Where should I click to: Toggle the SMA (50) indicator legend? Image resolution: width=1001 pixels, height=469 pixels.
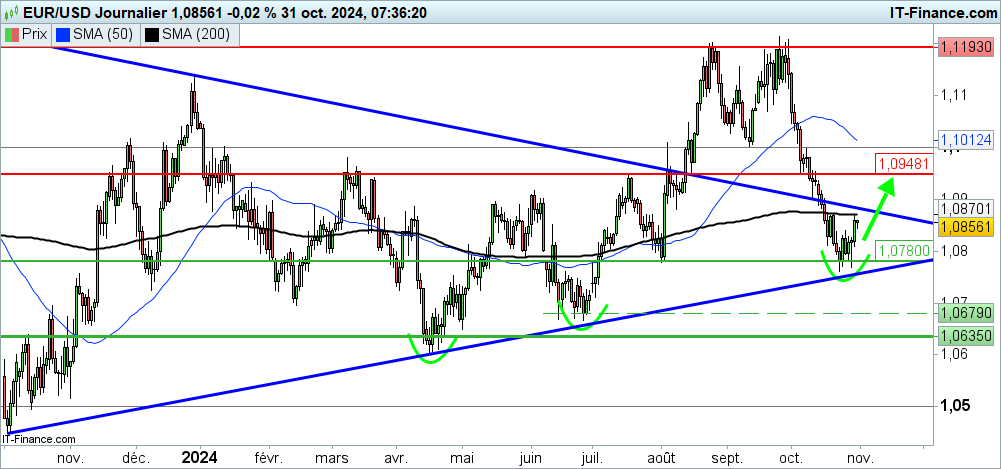tap(98, 34)
